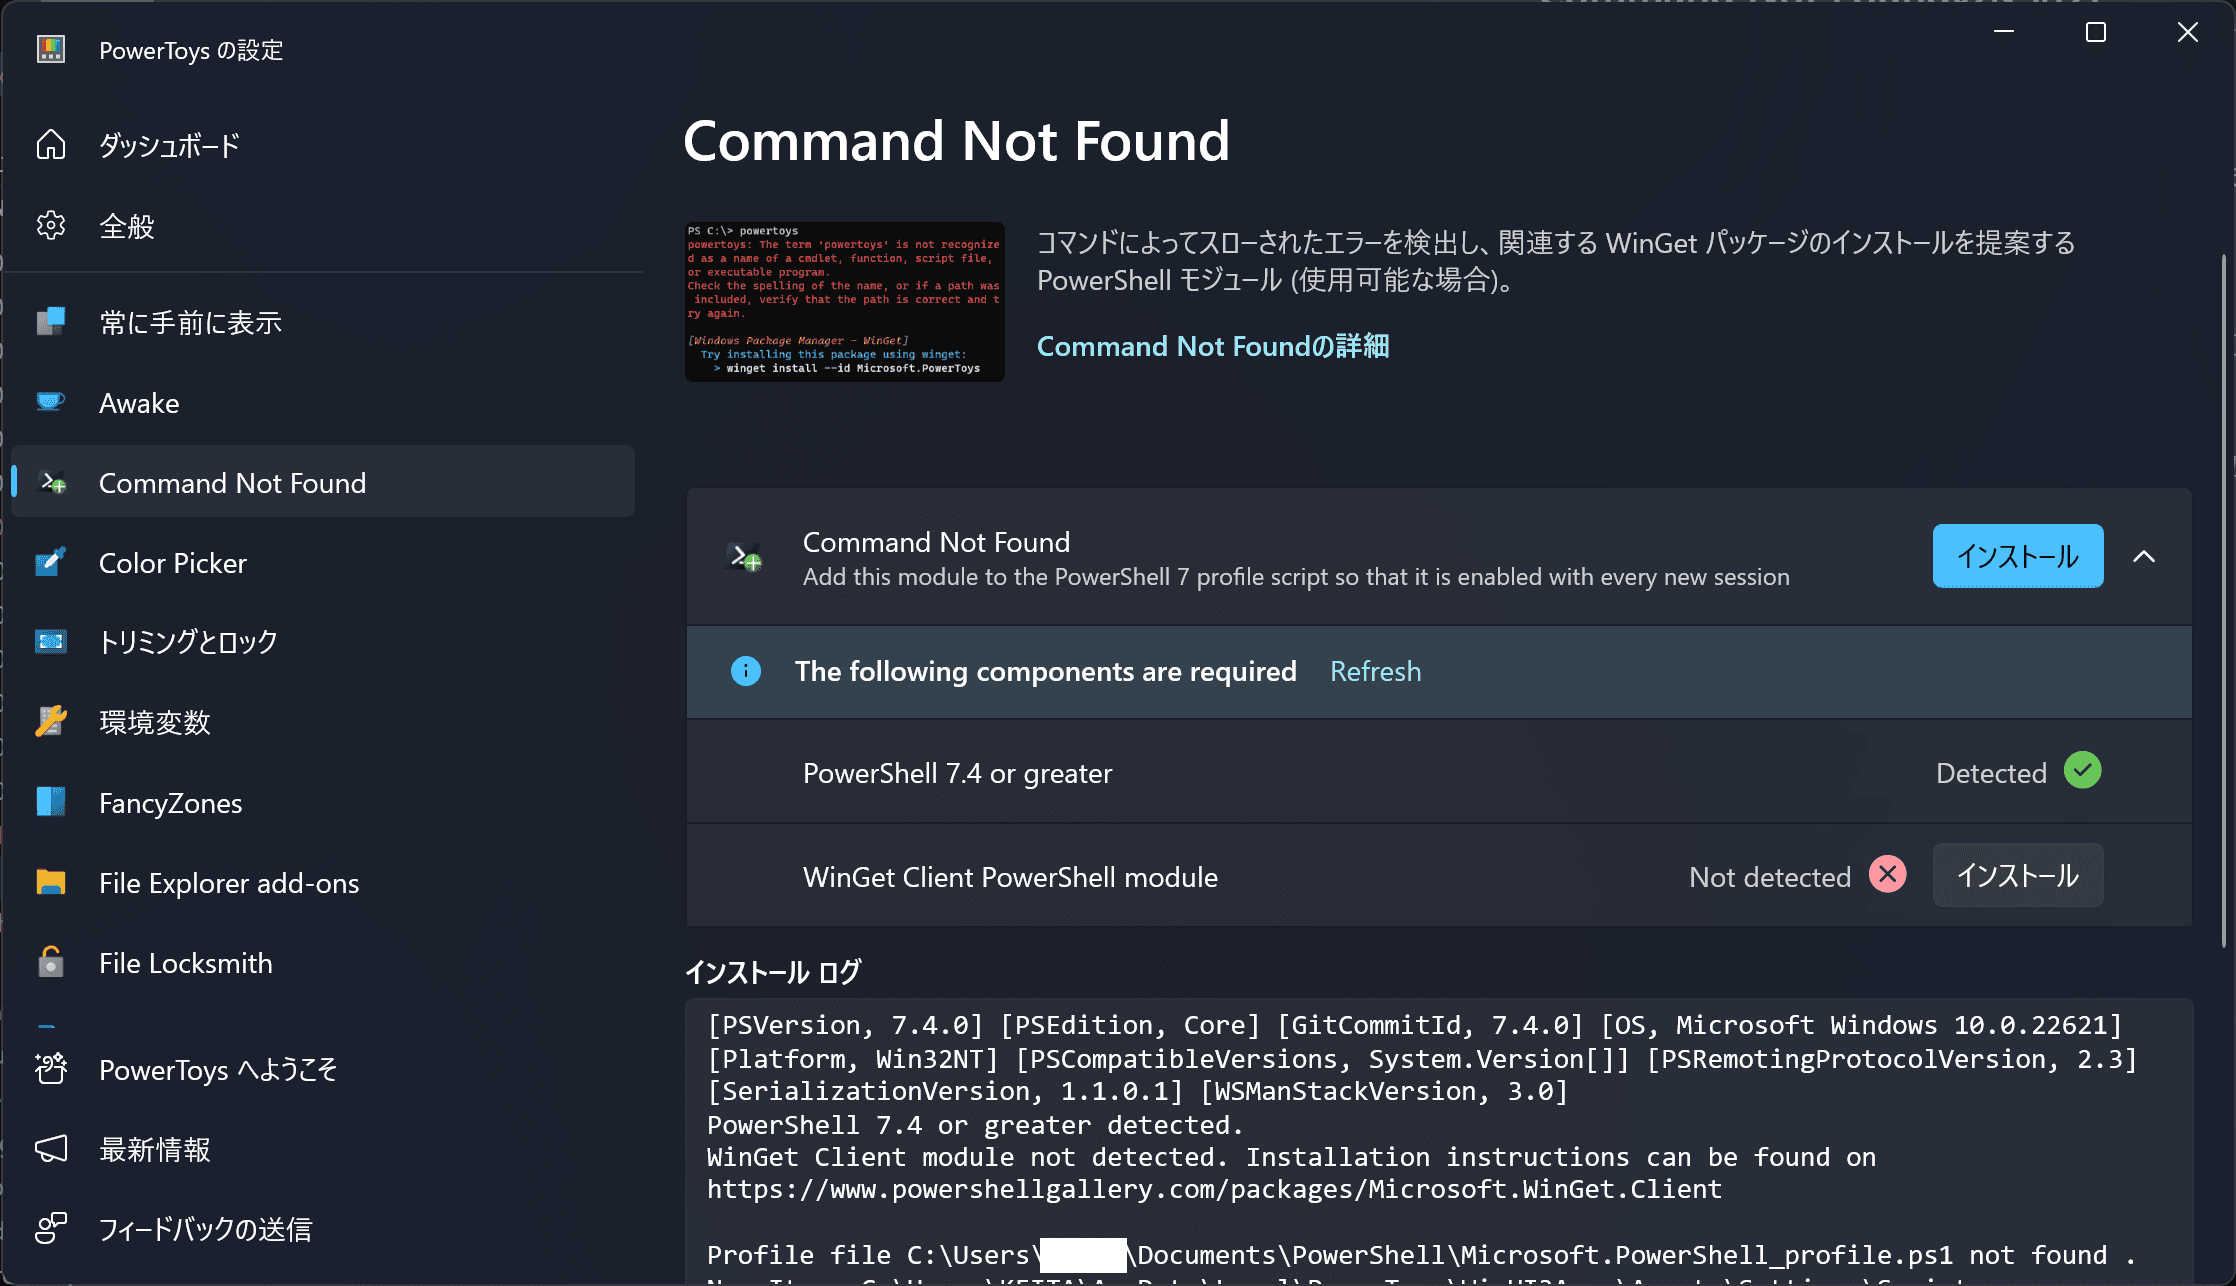The width and height of the screenshot is (2236, 1286).
Task: Click the 最新情報 megaphone icon
Action: 51,1150
